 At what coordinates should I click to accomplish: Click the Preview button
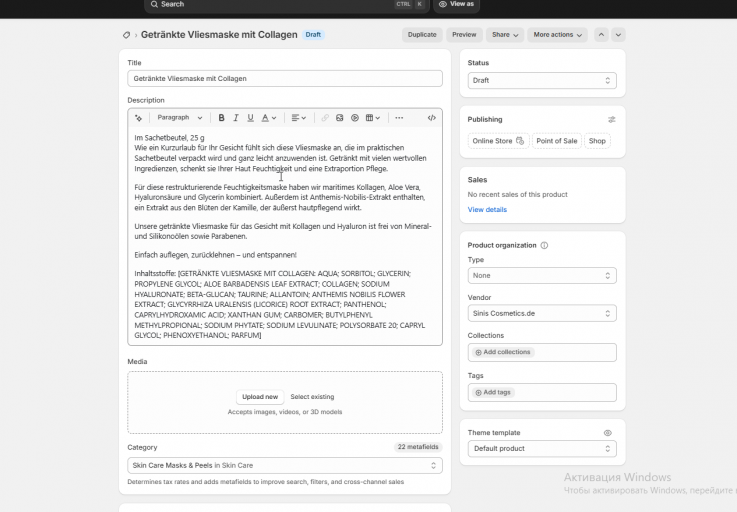[464, 35]
